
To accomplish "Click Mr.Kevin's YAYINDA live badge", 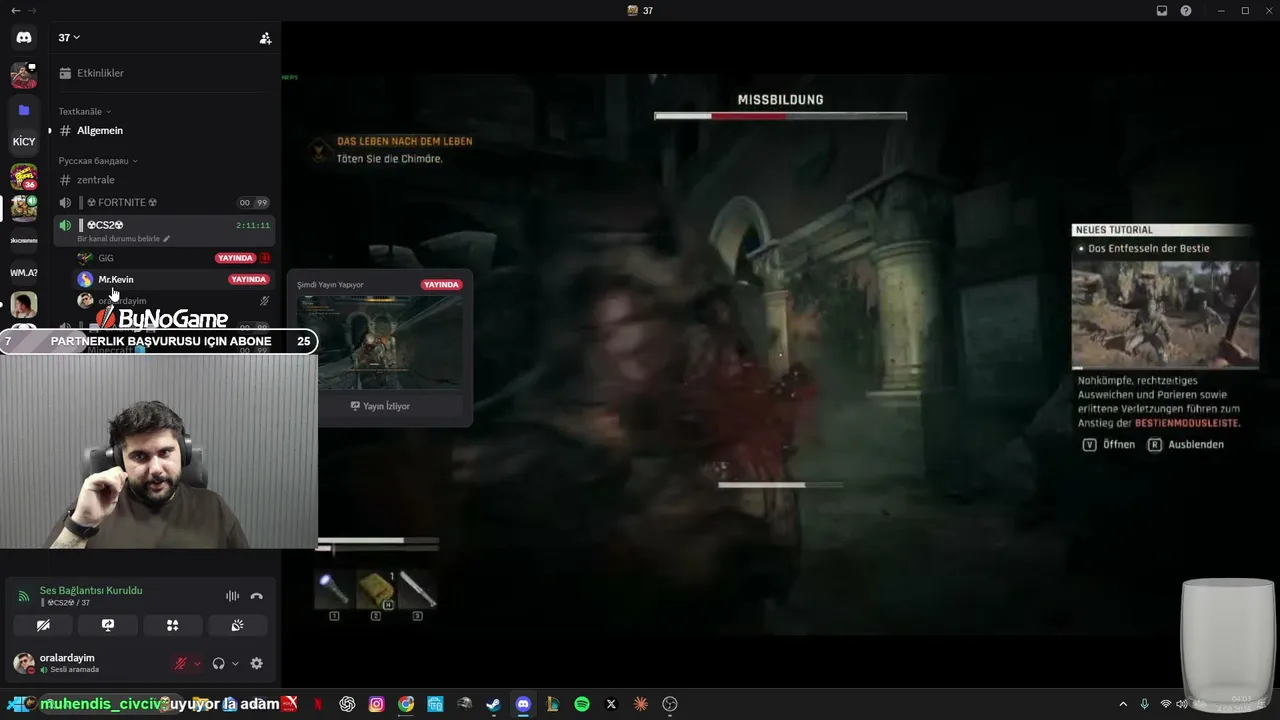I will (x=248, y=280).
